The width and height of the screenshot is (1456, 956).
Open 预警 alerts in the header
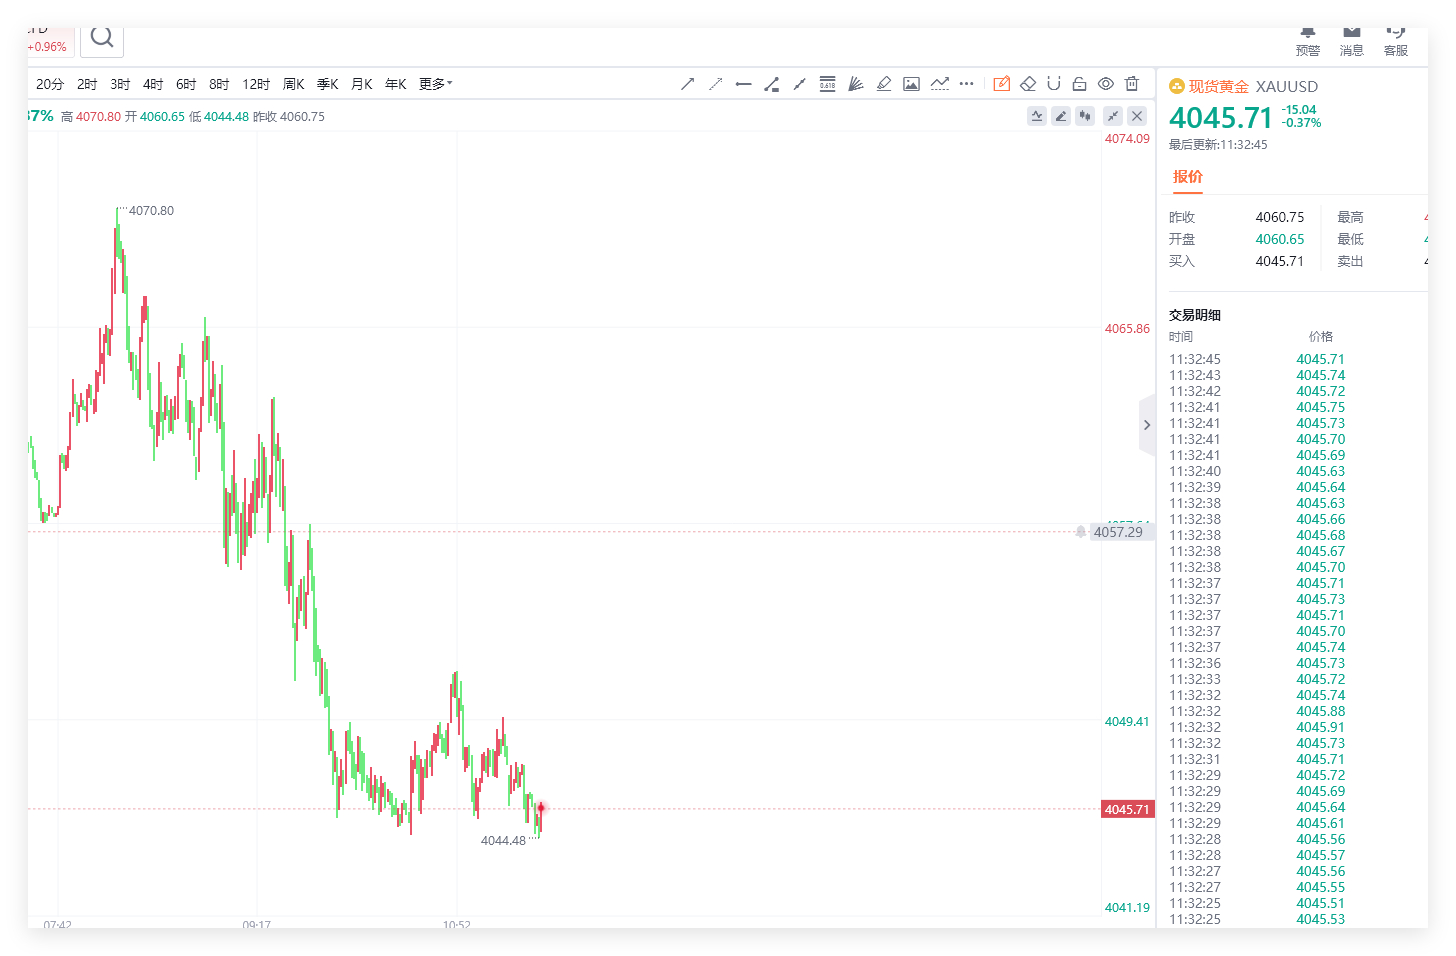pyautogui.click(x=1308, y=41)
